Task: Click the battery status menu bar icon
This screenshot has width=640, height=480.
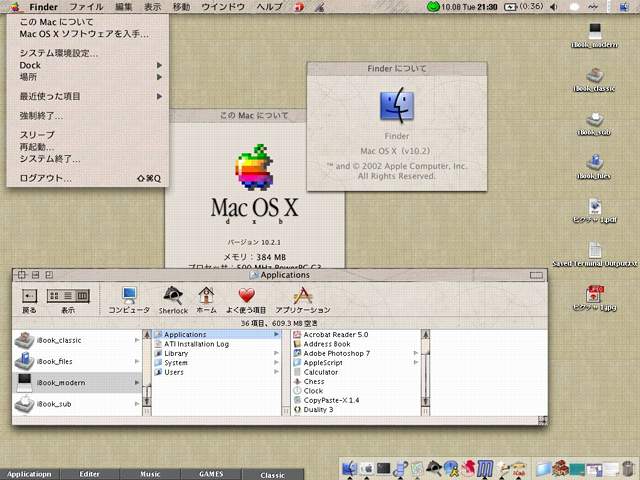Action: [x=524, y=7]
